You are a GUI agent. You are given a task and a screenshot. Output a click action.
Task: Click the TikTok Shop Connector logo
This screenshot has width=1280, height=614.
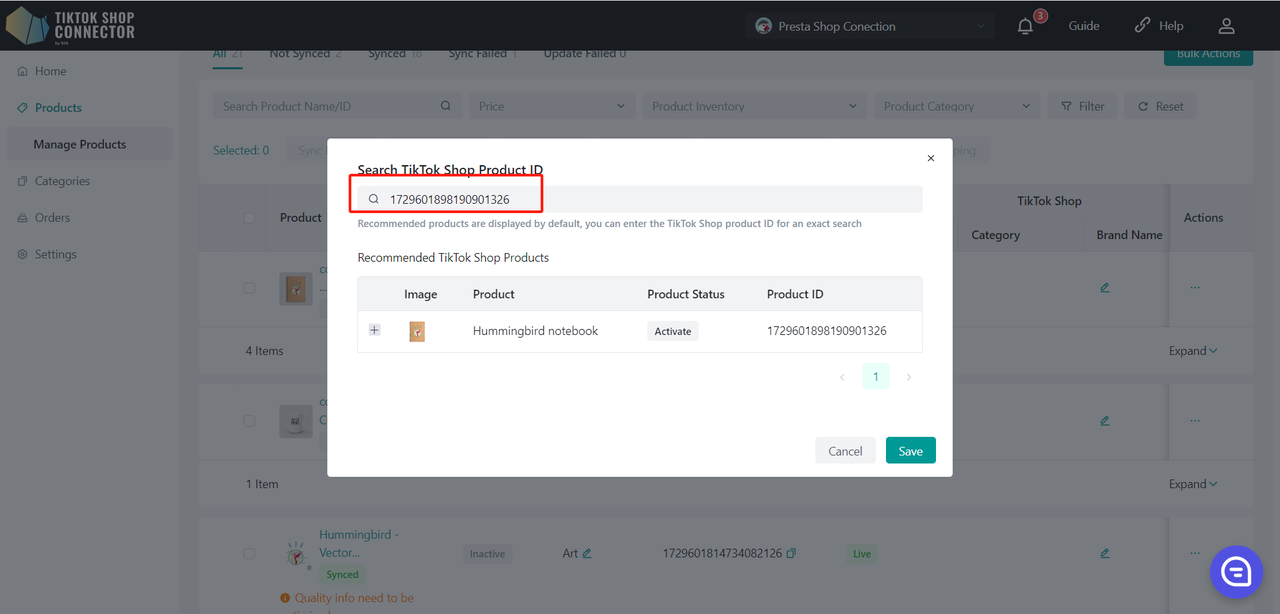pos(70,26)
